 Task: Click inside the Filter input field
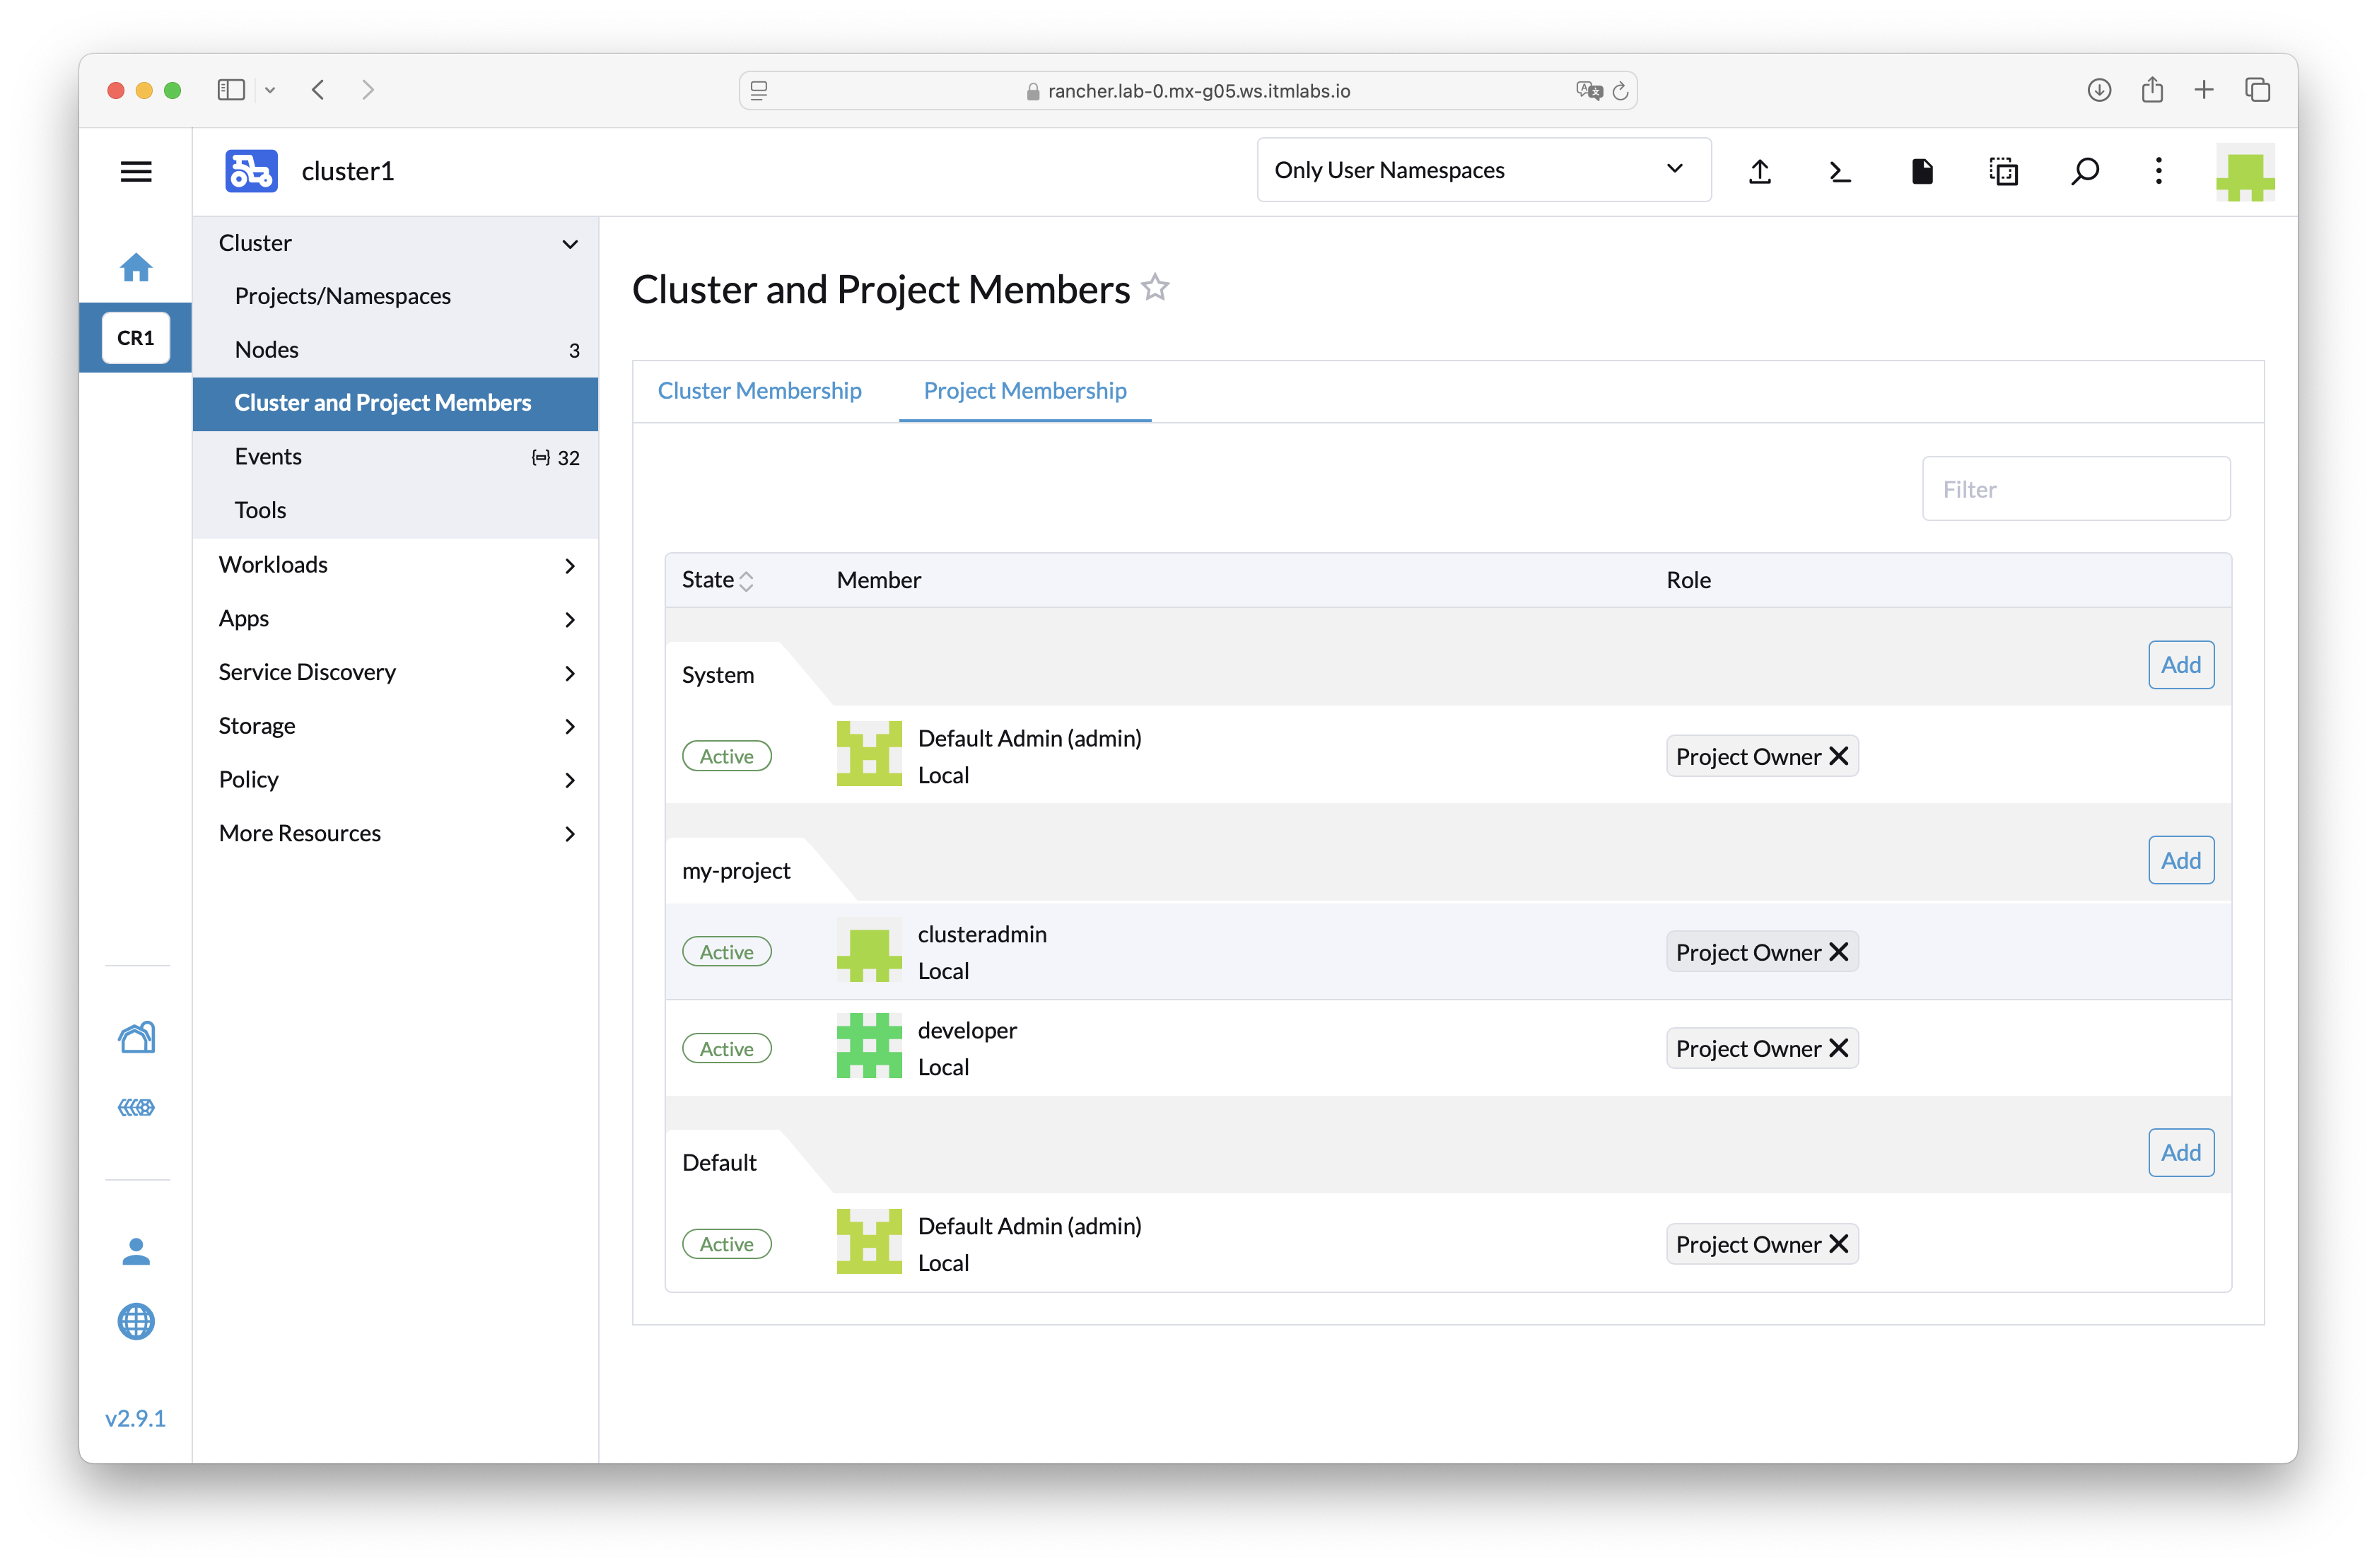coord(2075,488)
